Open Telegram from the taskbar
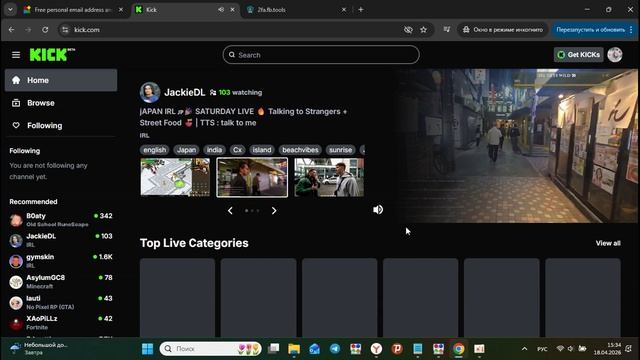Image resolution: width=640 pixels, height=360 pixels. (335, 349)
